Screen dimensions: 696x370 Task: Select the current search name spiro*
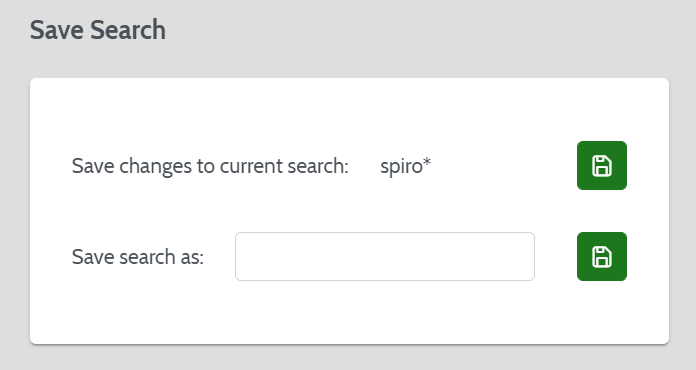(405, 166)
